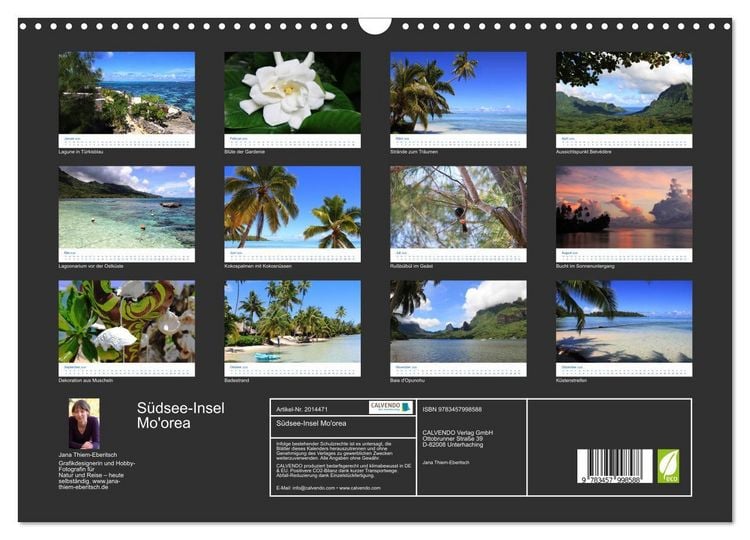Image resolution: width=750 pixels, height=540 pixels.
Task: Select the Lagune in Türkisblau photo
Action: point(127,93)
